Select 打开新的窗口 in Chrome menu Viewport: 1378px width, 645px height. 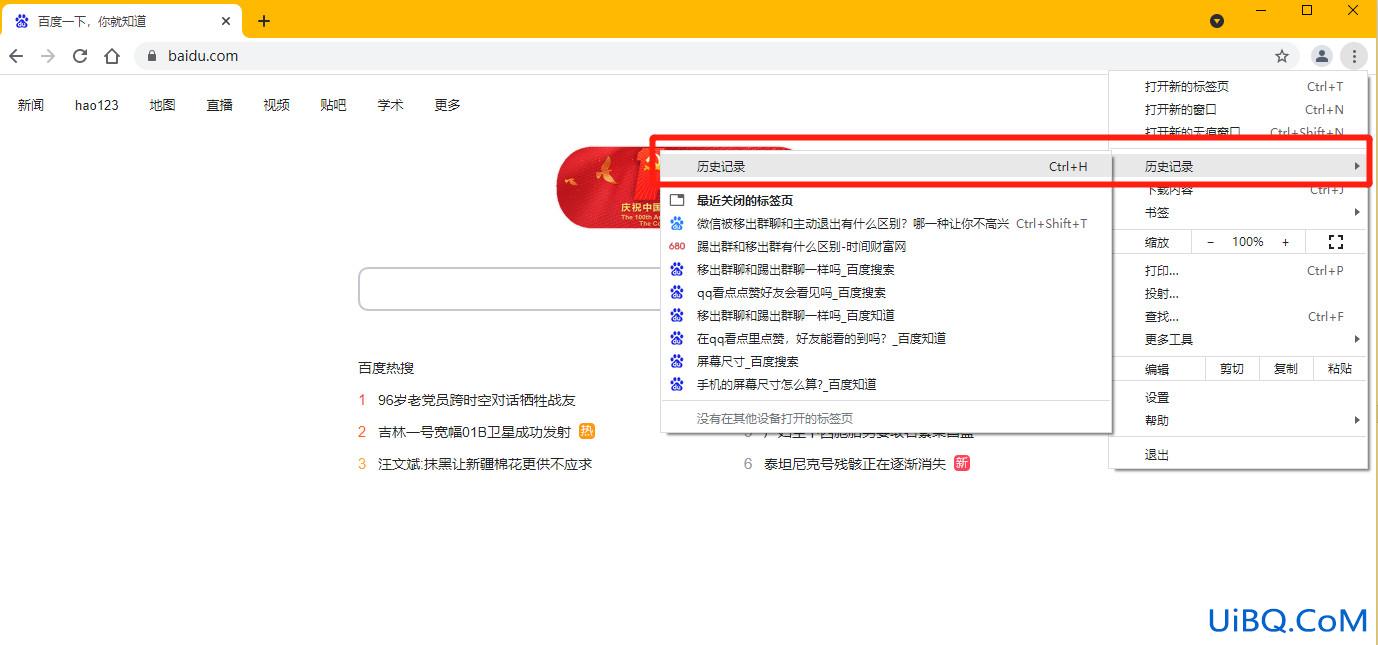(1238, 110)
